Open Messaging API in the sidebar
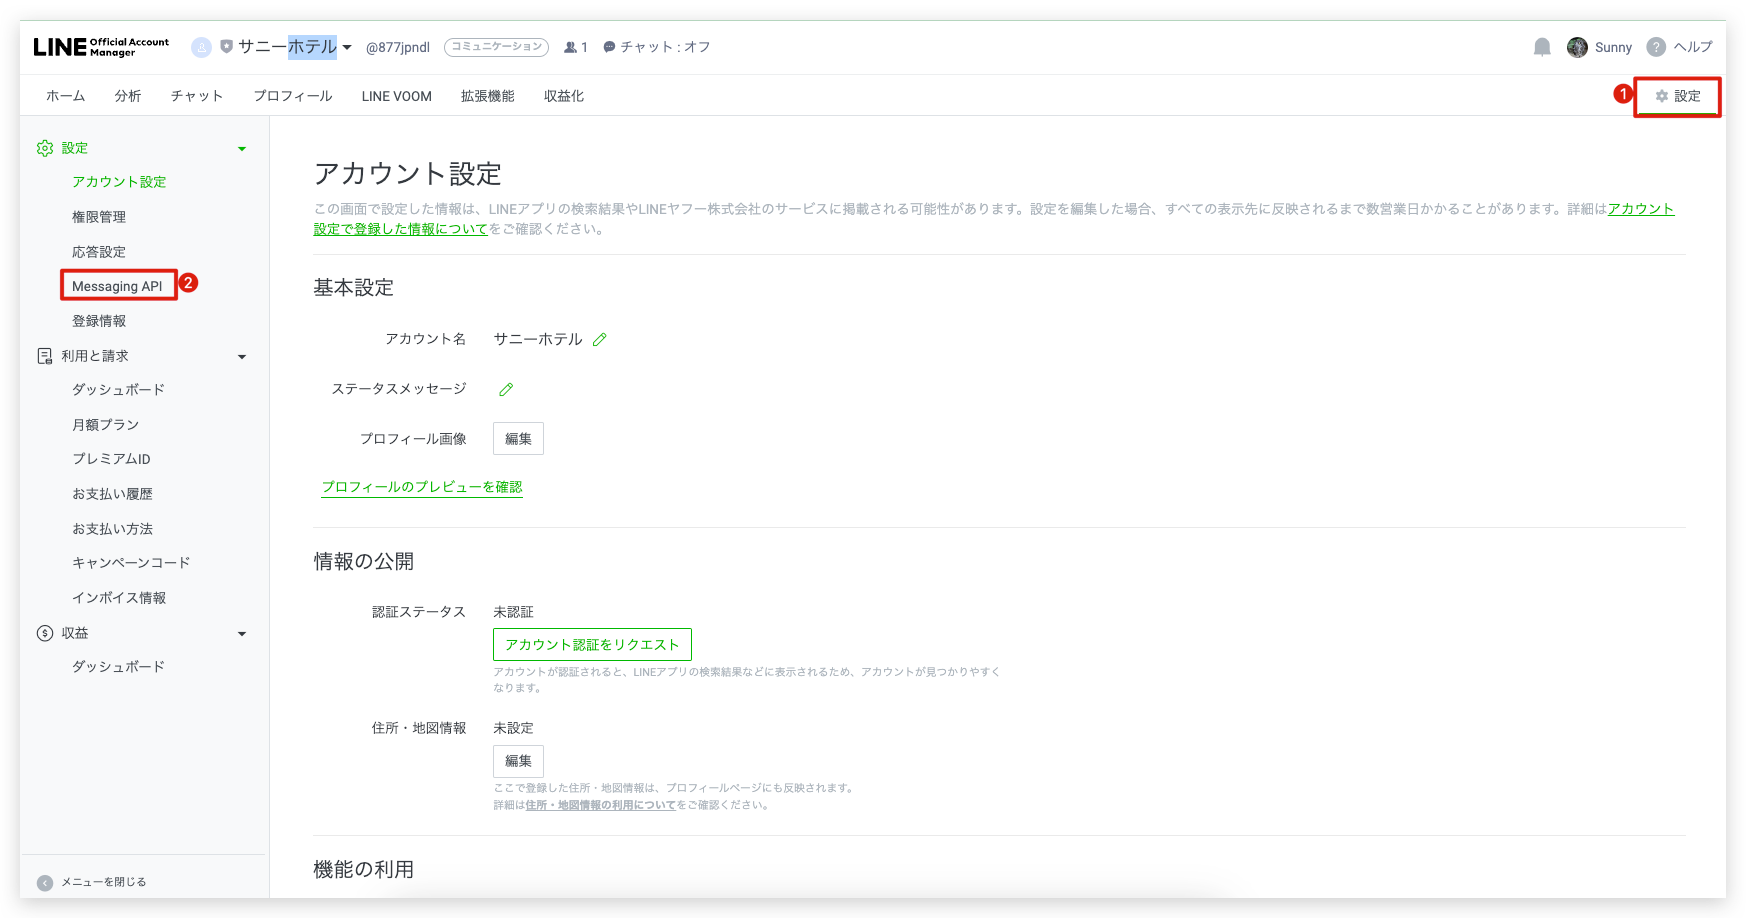 (x=117, y=286)
